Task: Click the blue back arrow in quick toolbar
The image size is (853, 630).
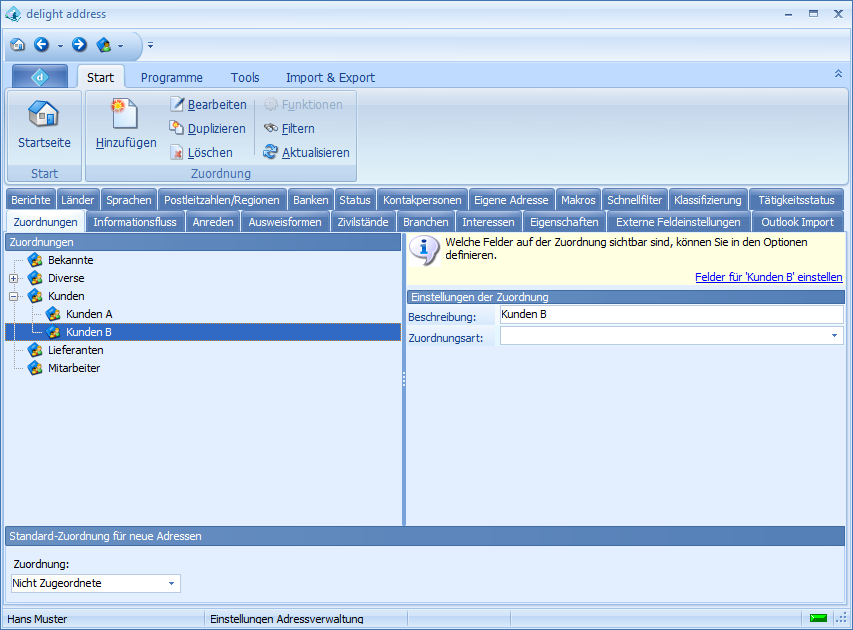Action: tap(41, 45)
